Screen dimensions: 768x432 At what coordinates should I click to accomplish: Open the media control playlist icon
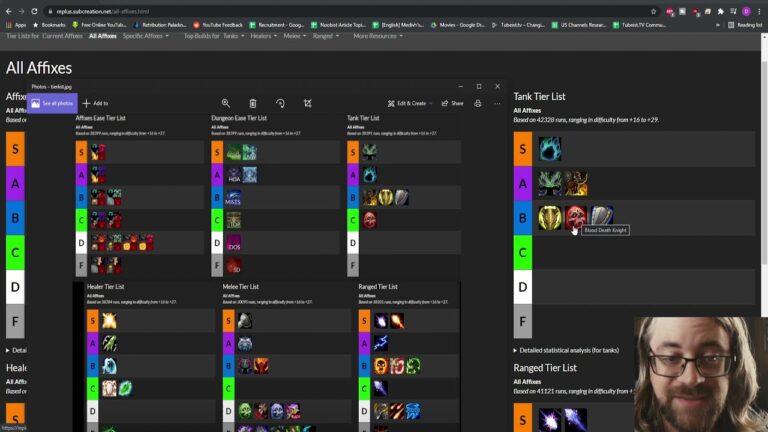tap(733, 11)
